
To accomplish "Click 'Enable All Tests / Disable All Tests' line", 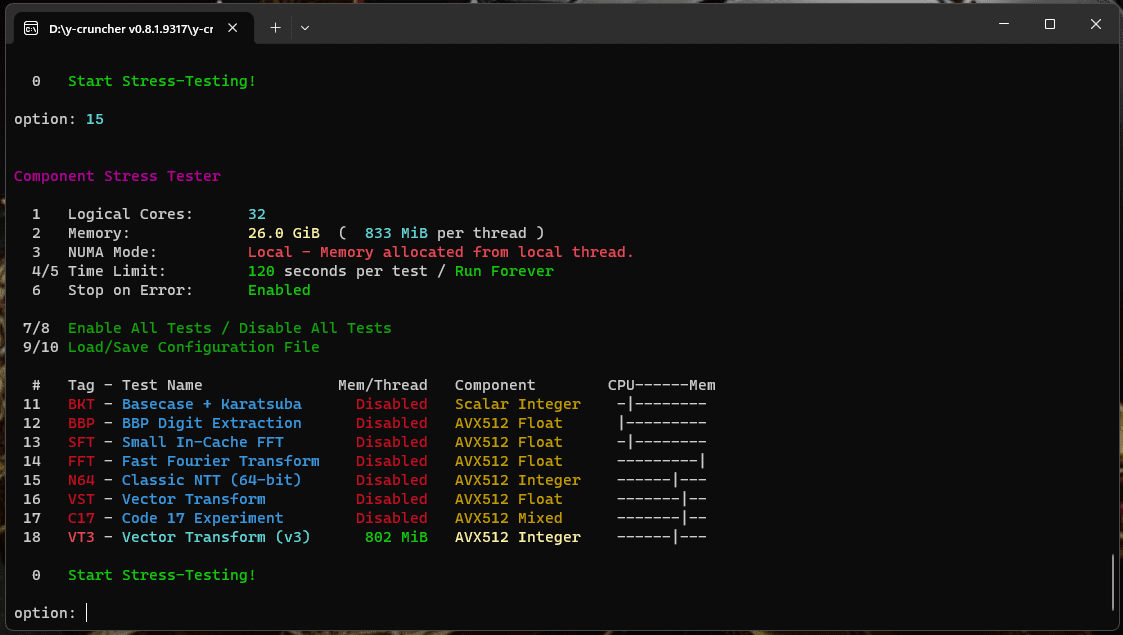I will click(230, 328).
